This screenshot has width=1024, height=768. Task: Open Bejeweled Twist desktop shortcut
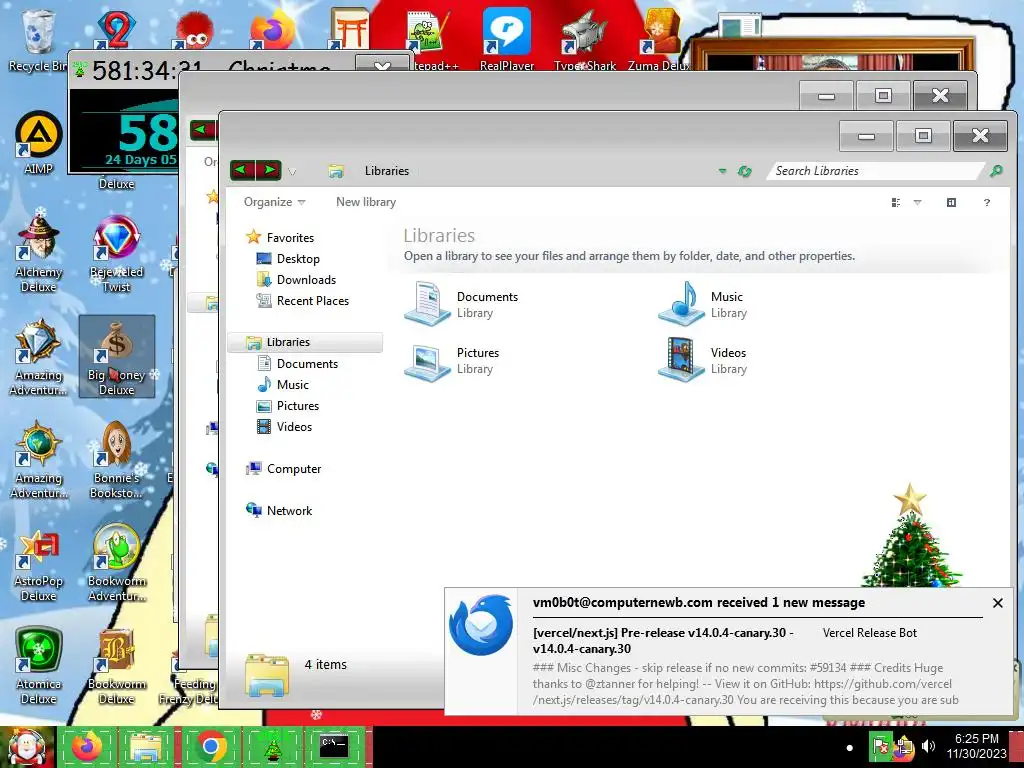tap(116, 253)
